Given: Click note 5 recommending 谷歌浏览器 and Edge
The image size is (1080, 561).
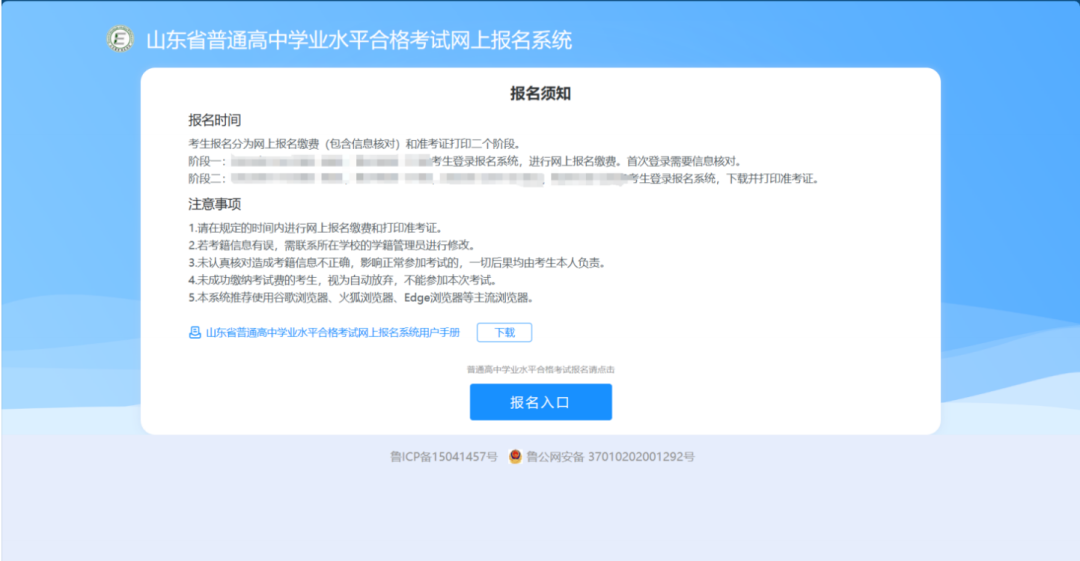Looking at the screenshot, I should coord(361,298).
